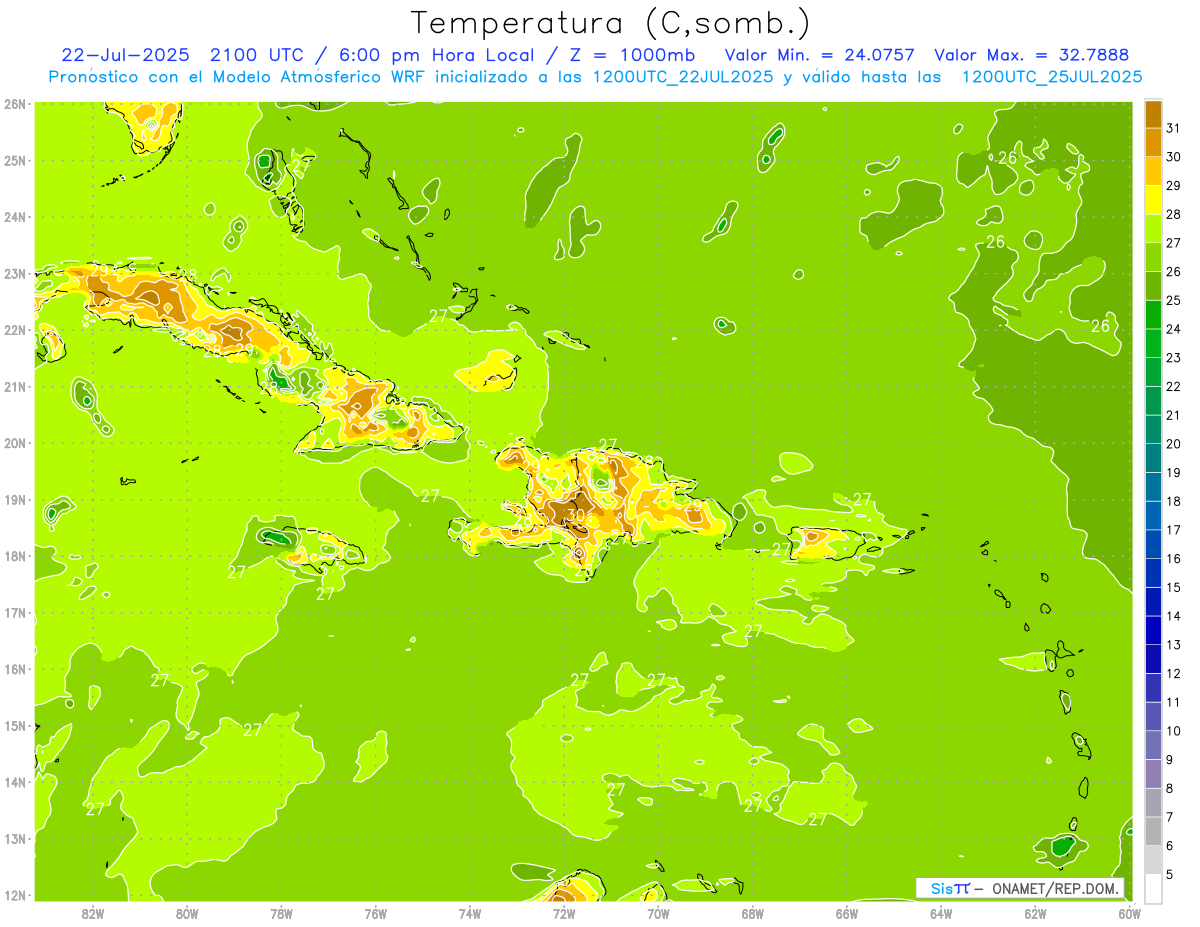
Task: Pick the dark blue swatch between 13 and 14
Action: [x=1153, y=630]
